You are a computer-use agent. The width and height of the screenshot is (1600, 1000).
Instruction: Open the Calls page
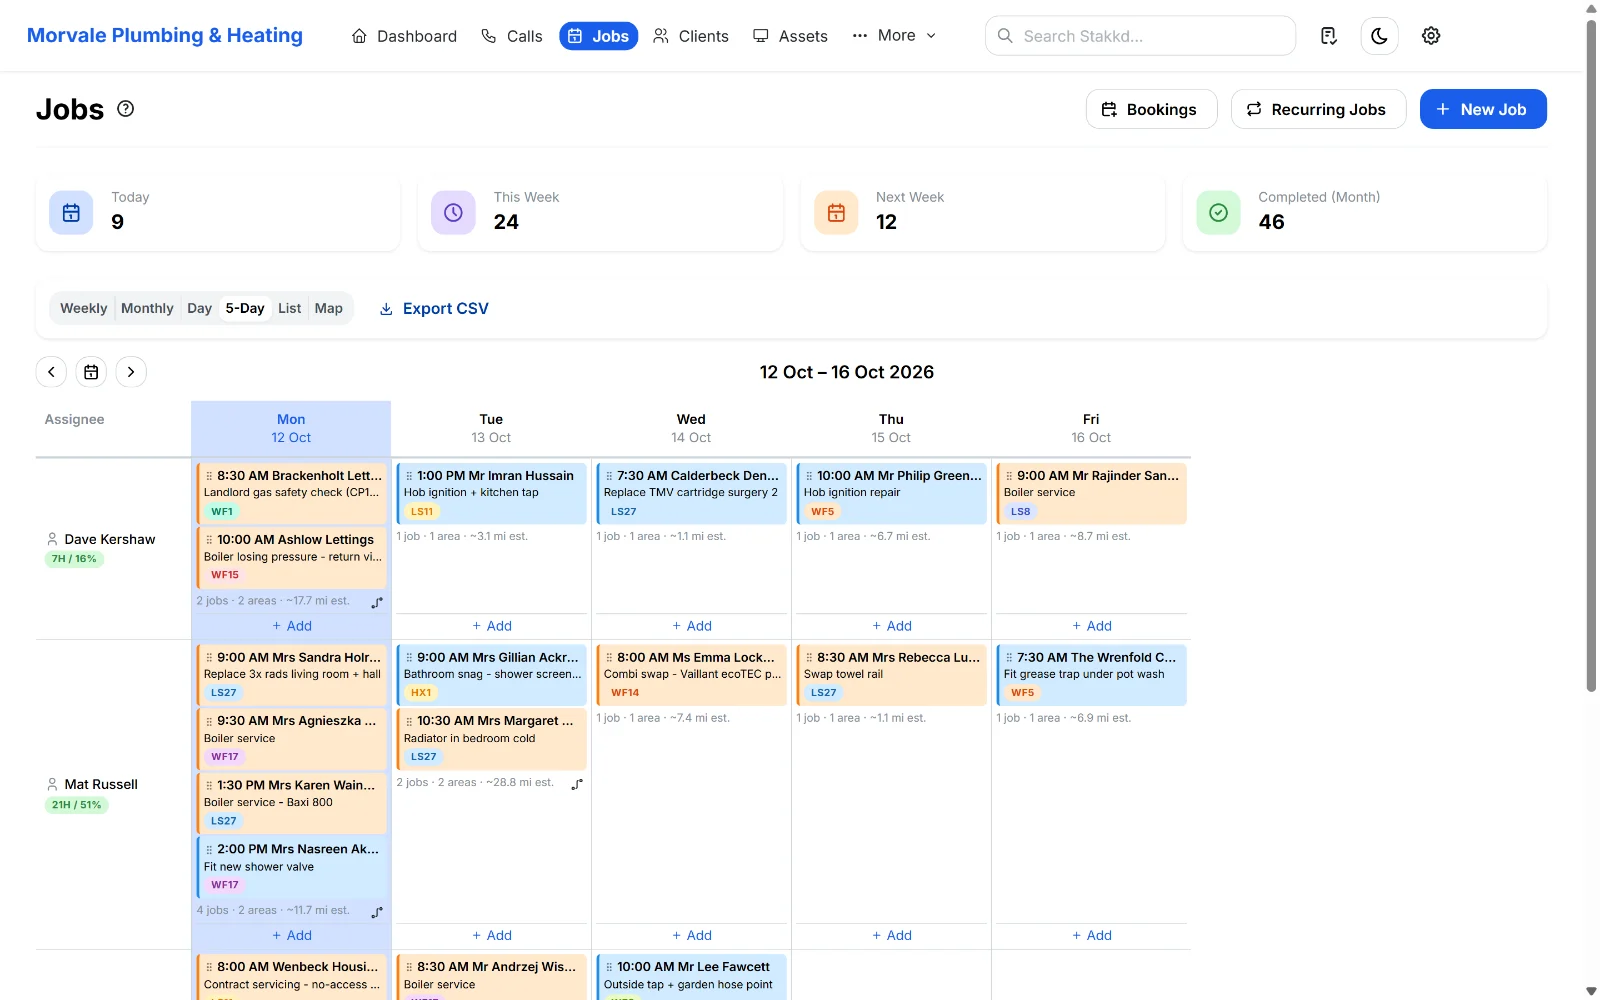click(x=511, y=36)
